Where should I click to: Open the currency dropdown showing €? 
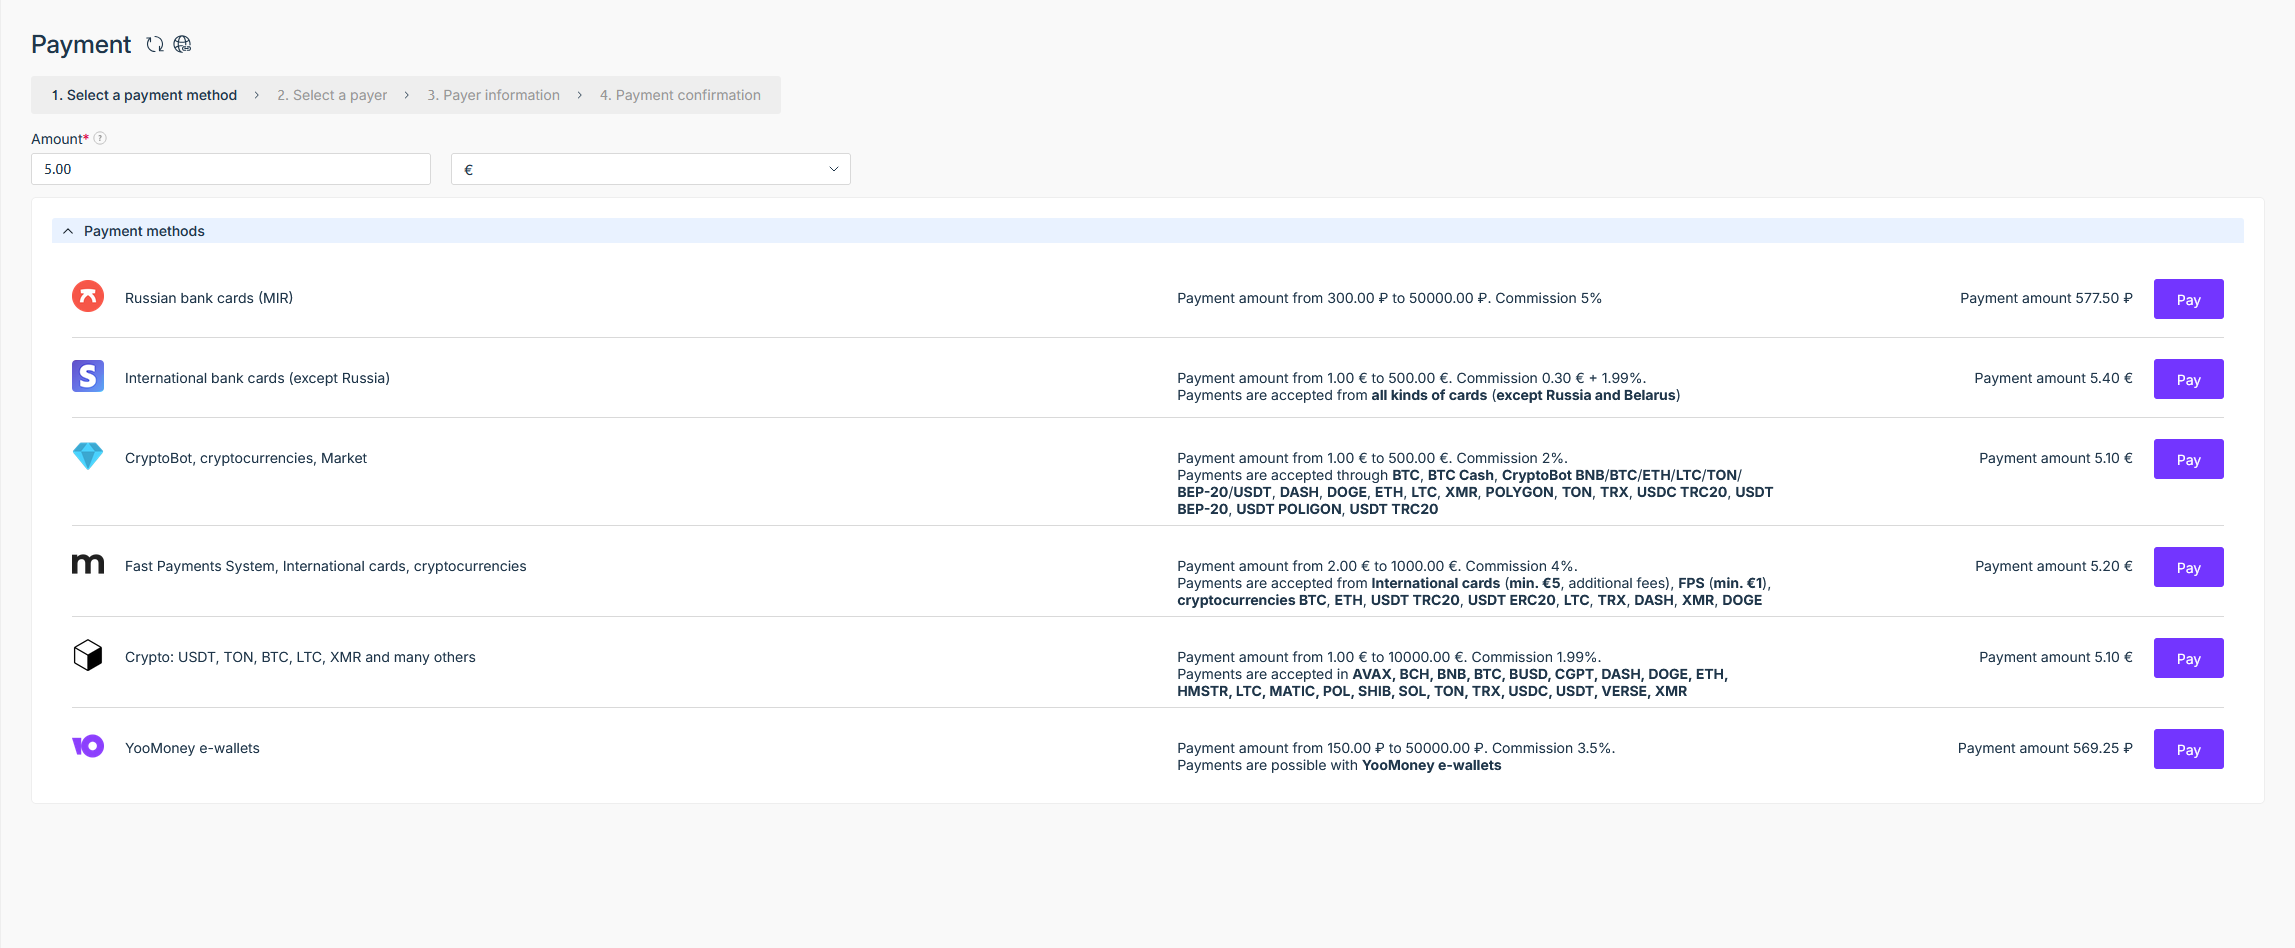651,169
